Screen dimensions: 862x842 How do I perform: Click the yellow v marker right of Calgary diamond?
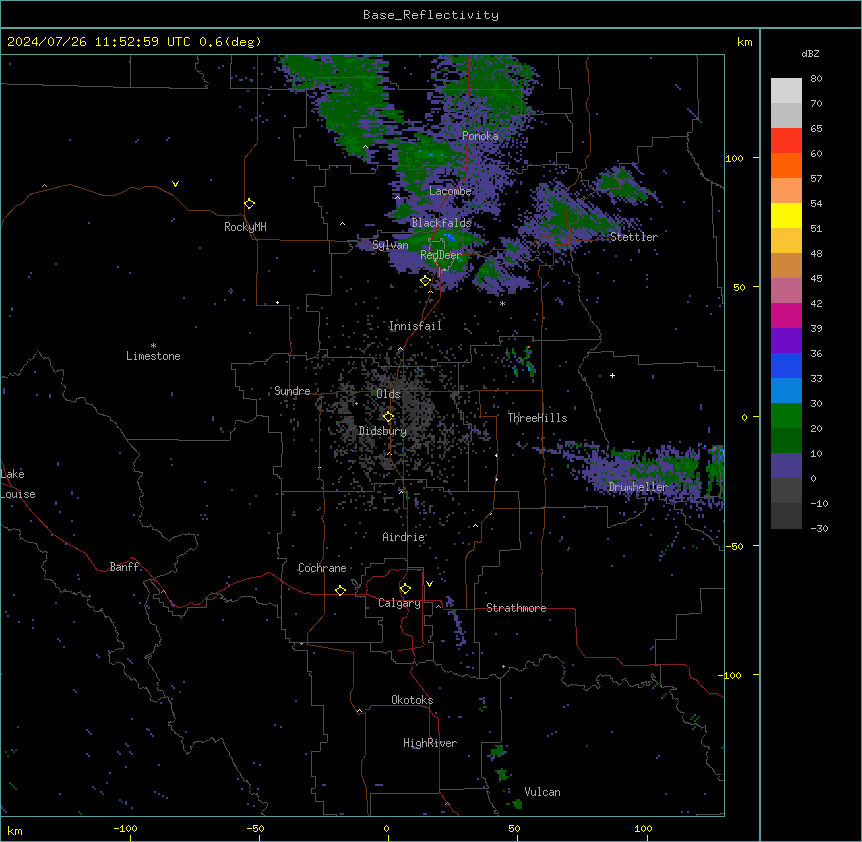(x=429, y=584)
